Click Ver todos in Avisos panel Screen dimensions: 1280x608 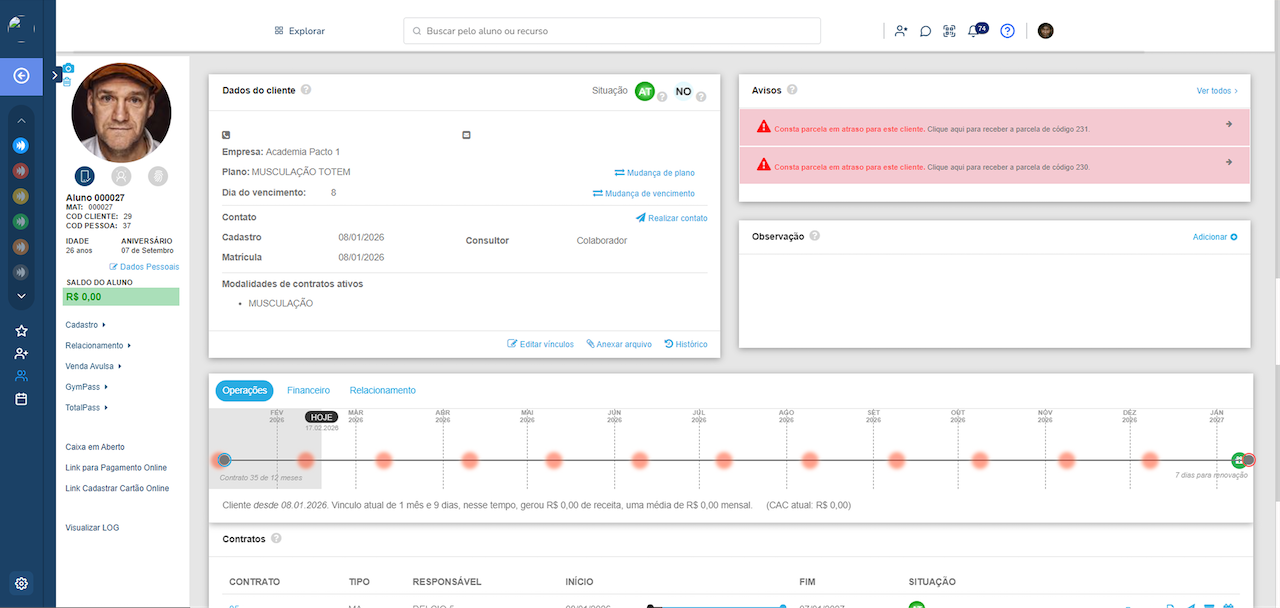(1216, 91)
